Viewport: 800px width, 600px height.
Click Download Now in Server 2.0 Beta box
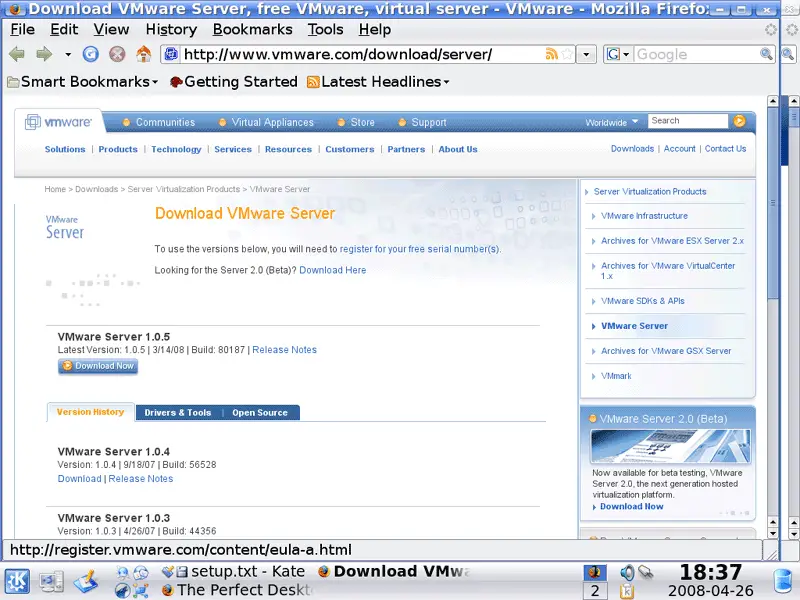coord(632,507)
